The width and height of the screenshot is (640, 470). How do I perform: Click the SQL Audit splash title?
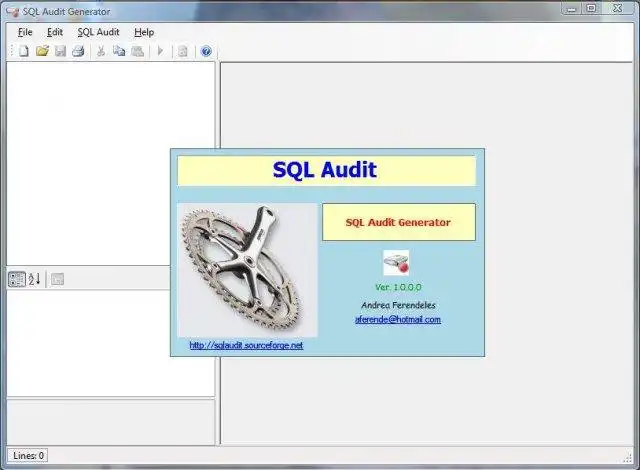point(326,170)
